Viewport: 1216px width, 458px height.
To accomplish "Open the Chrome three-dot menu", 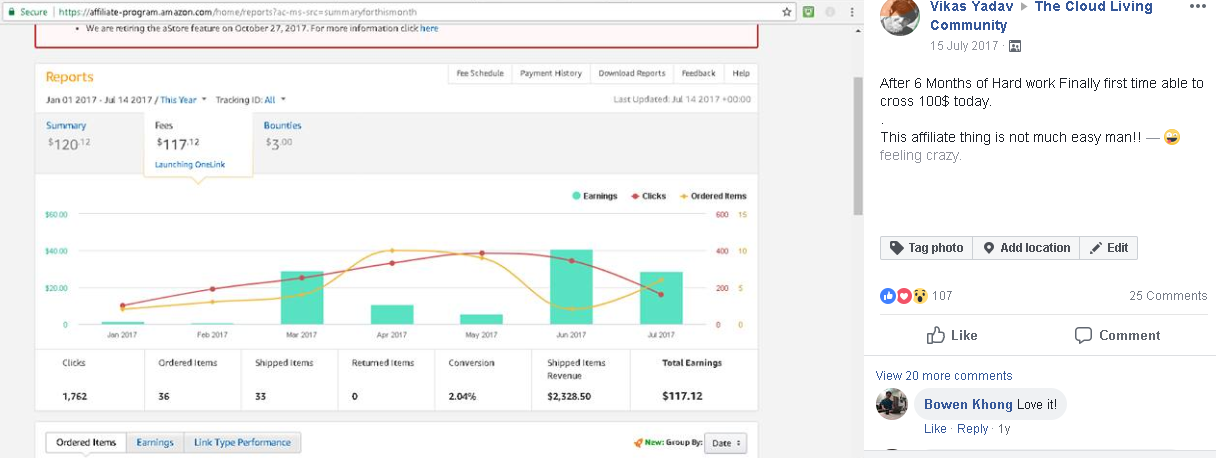I will [x=850, y=12].
